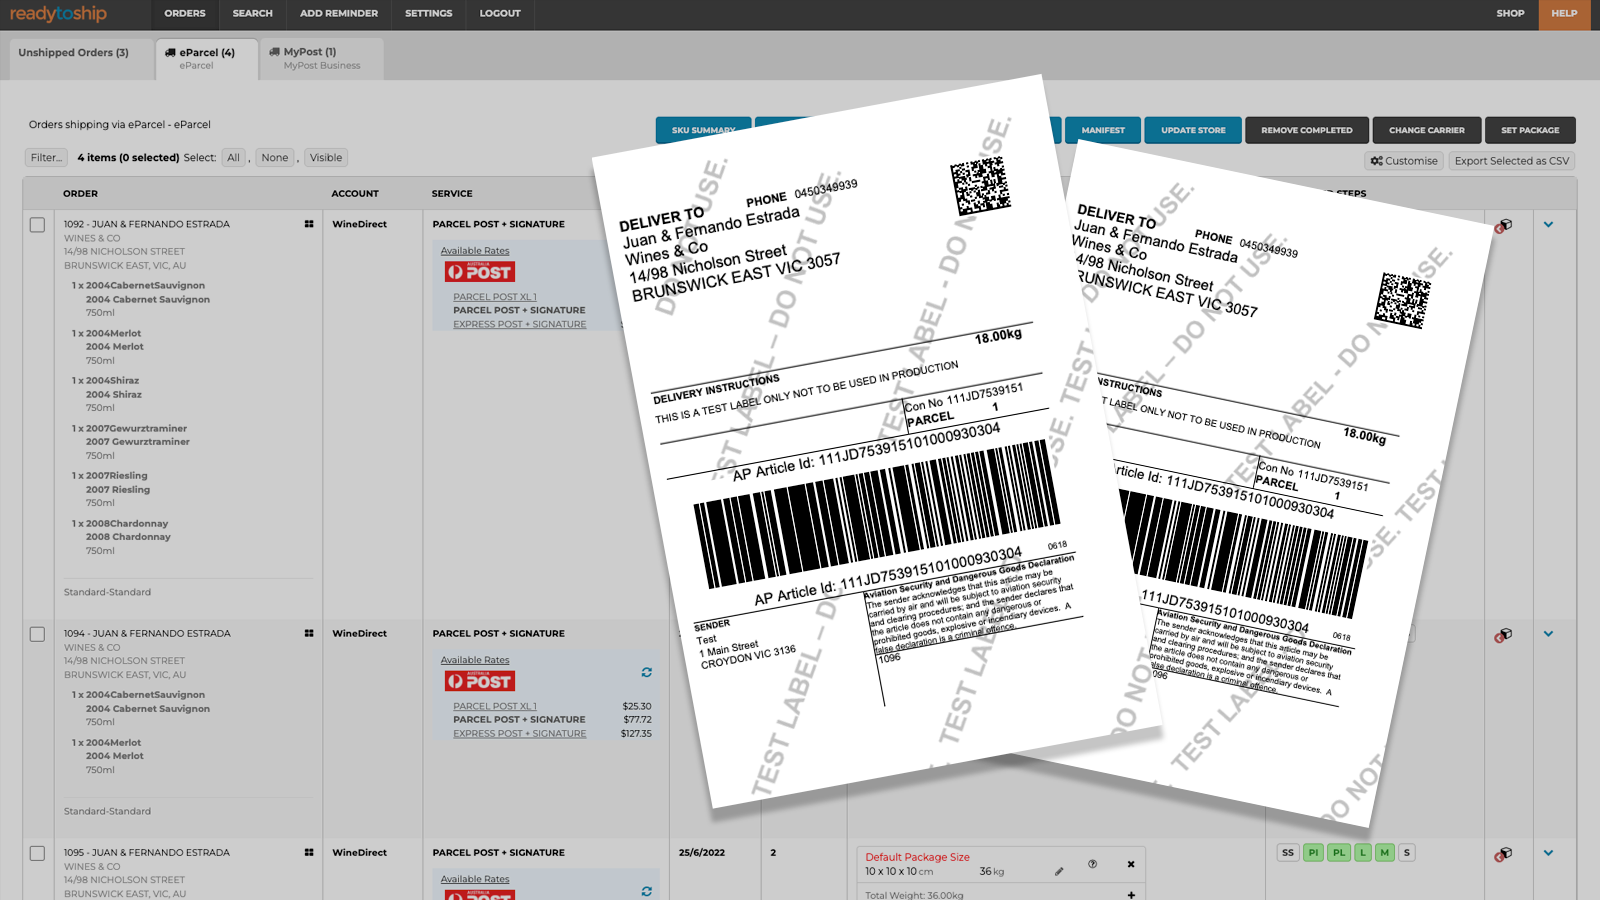Select All items

point(234,158)
